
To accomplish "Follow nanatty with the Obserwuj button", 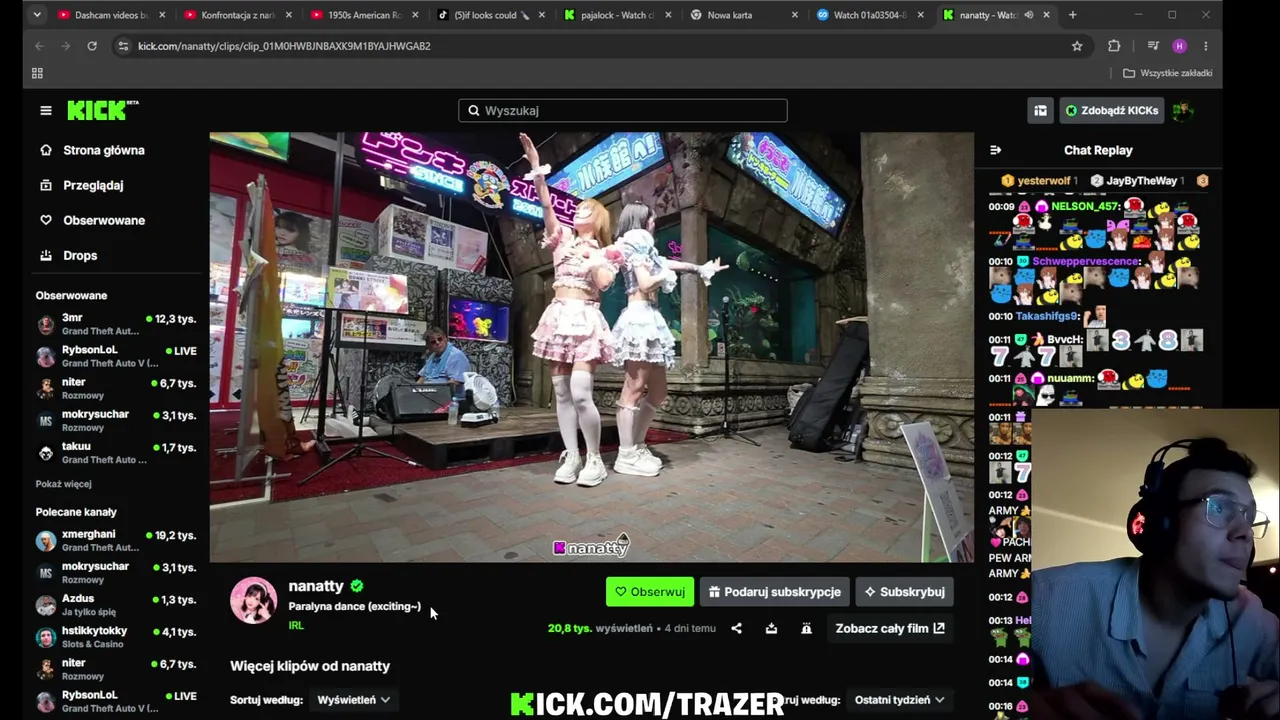I will click(650, 592).
